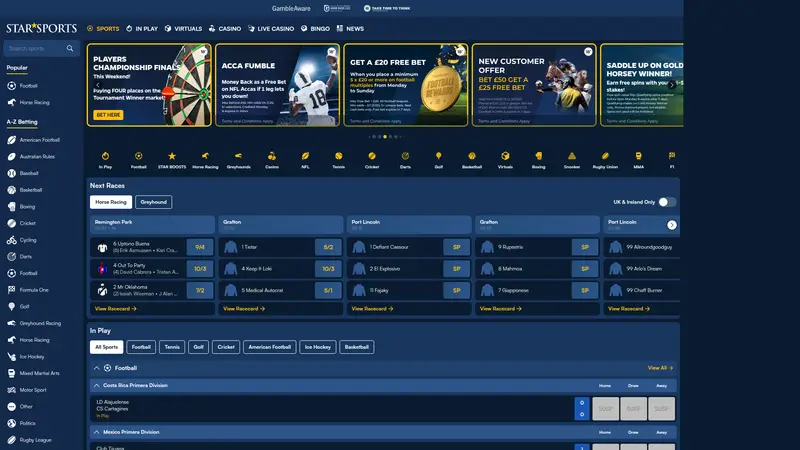Collapse the Mexico Primera Division group
Viewport: 800px width, 450px height.
[x=96, y=432]
